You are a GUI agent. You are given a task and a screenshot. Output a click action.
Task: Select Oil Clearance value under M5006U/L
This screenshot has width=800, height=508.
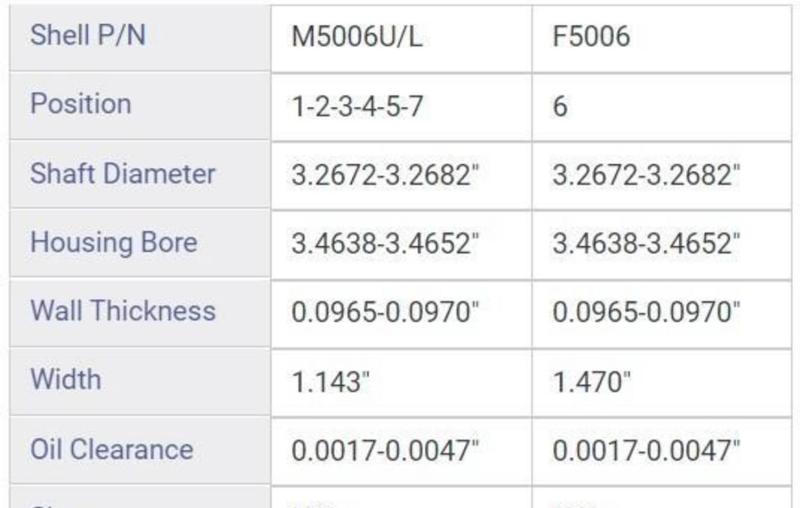tap(386, 450)
